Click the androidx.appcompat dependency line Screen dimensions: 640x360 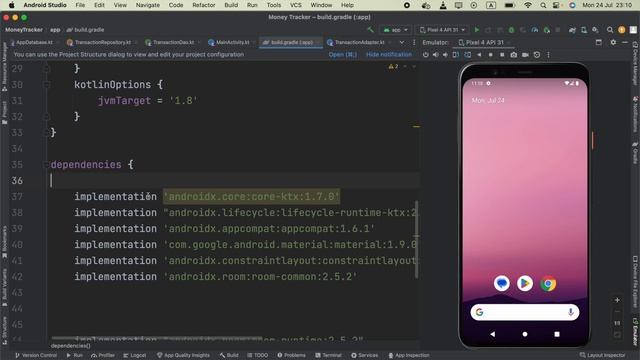pos(224,229)
